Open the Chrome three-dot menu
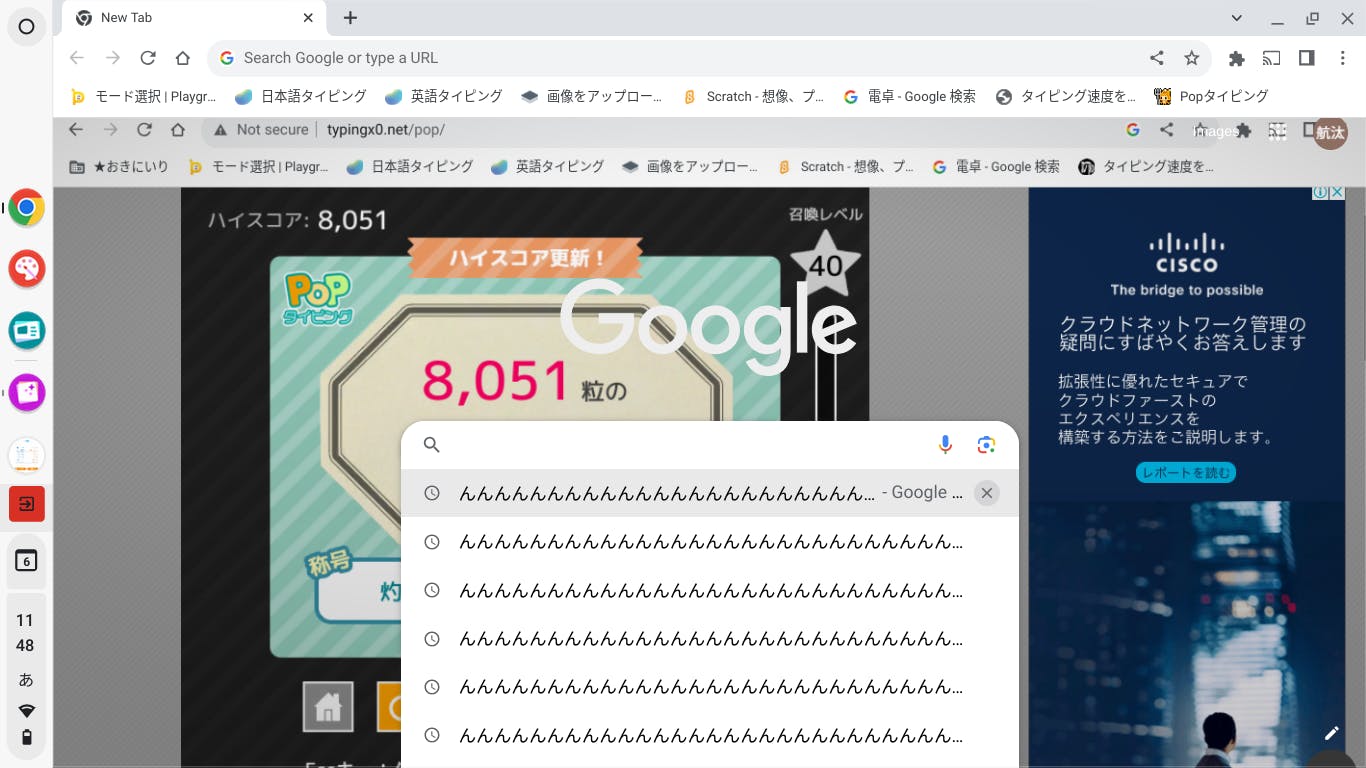 point(1342,58)
